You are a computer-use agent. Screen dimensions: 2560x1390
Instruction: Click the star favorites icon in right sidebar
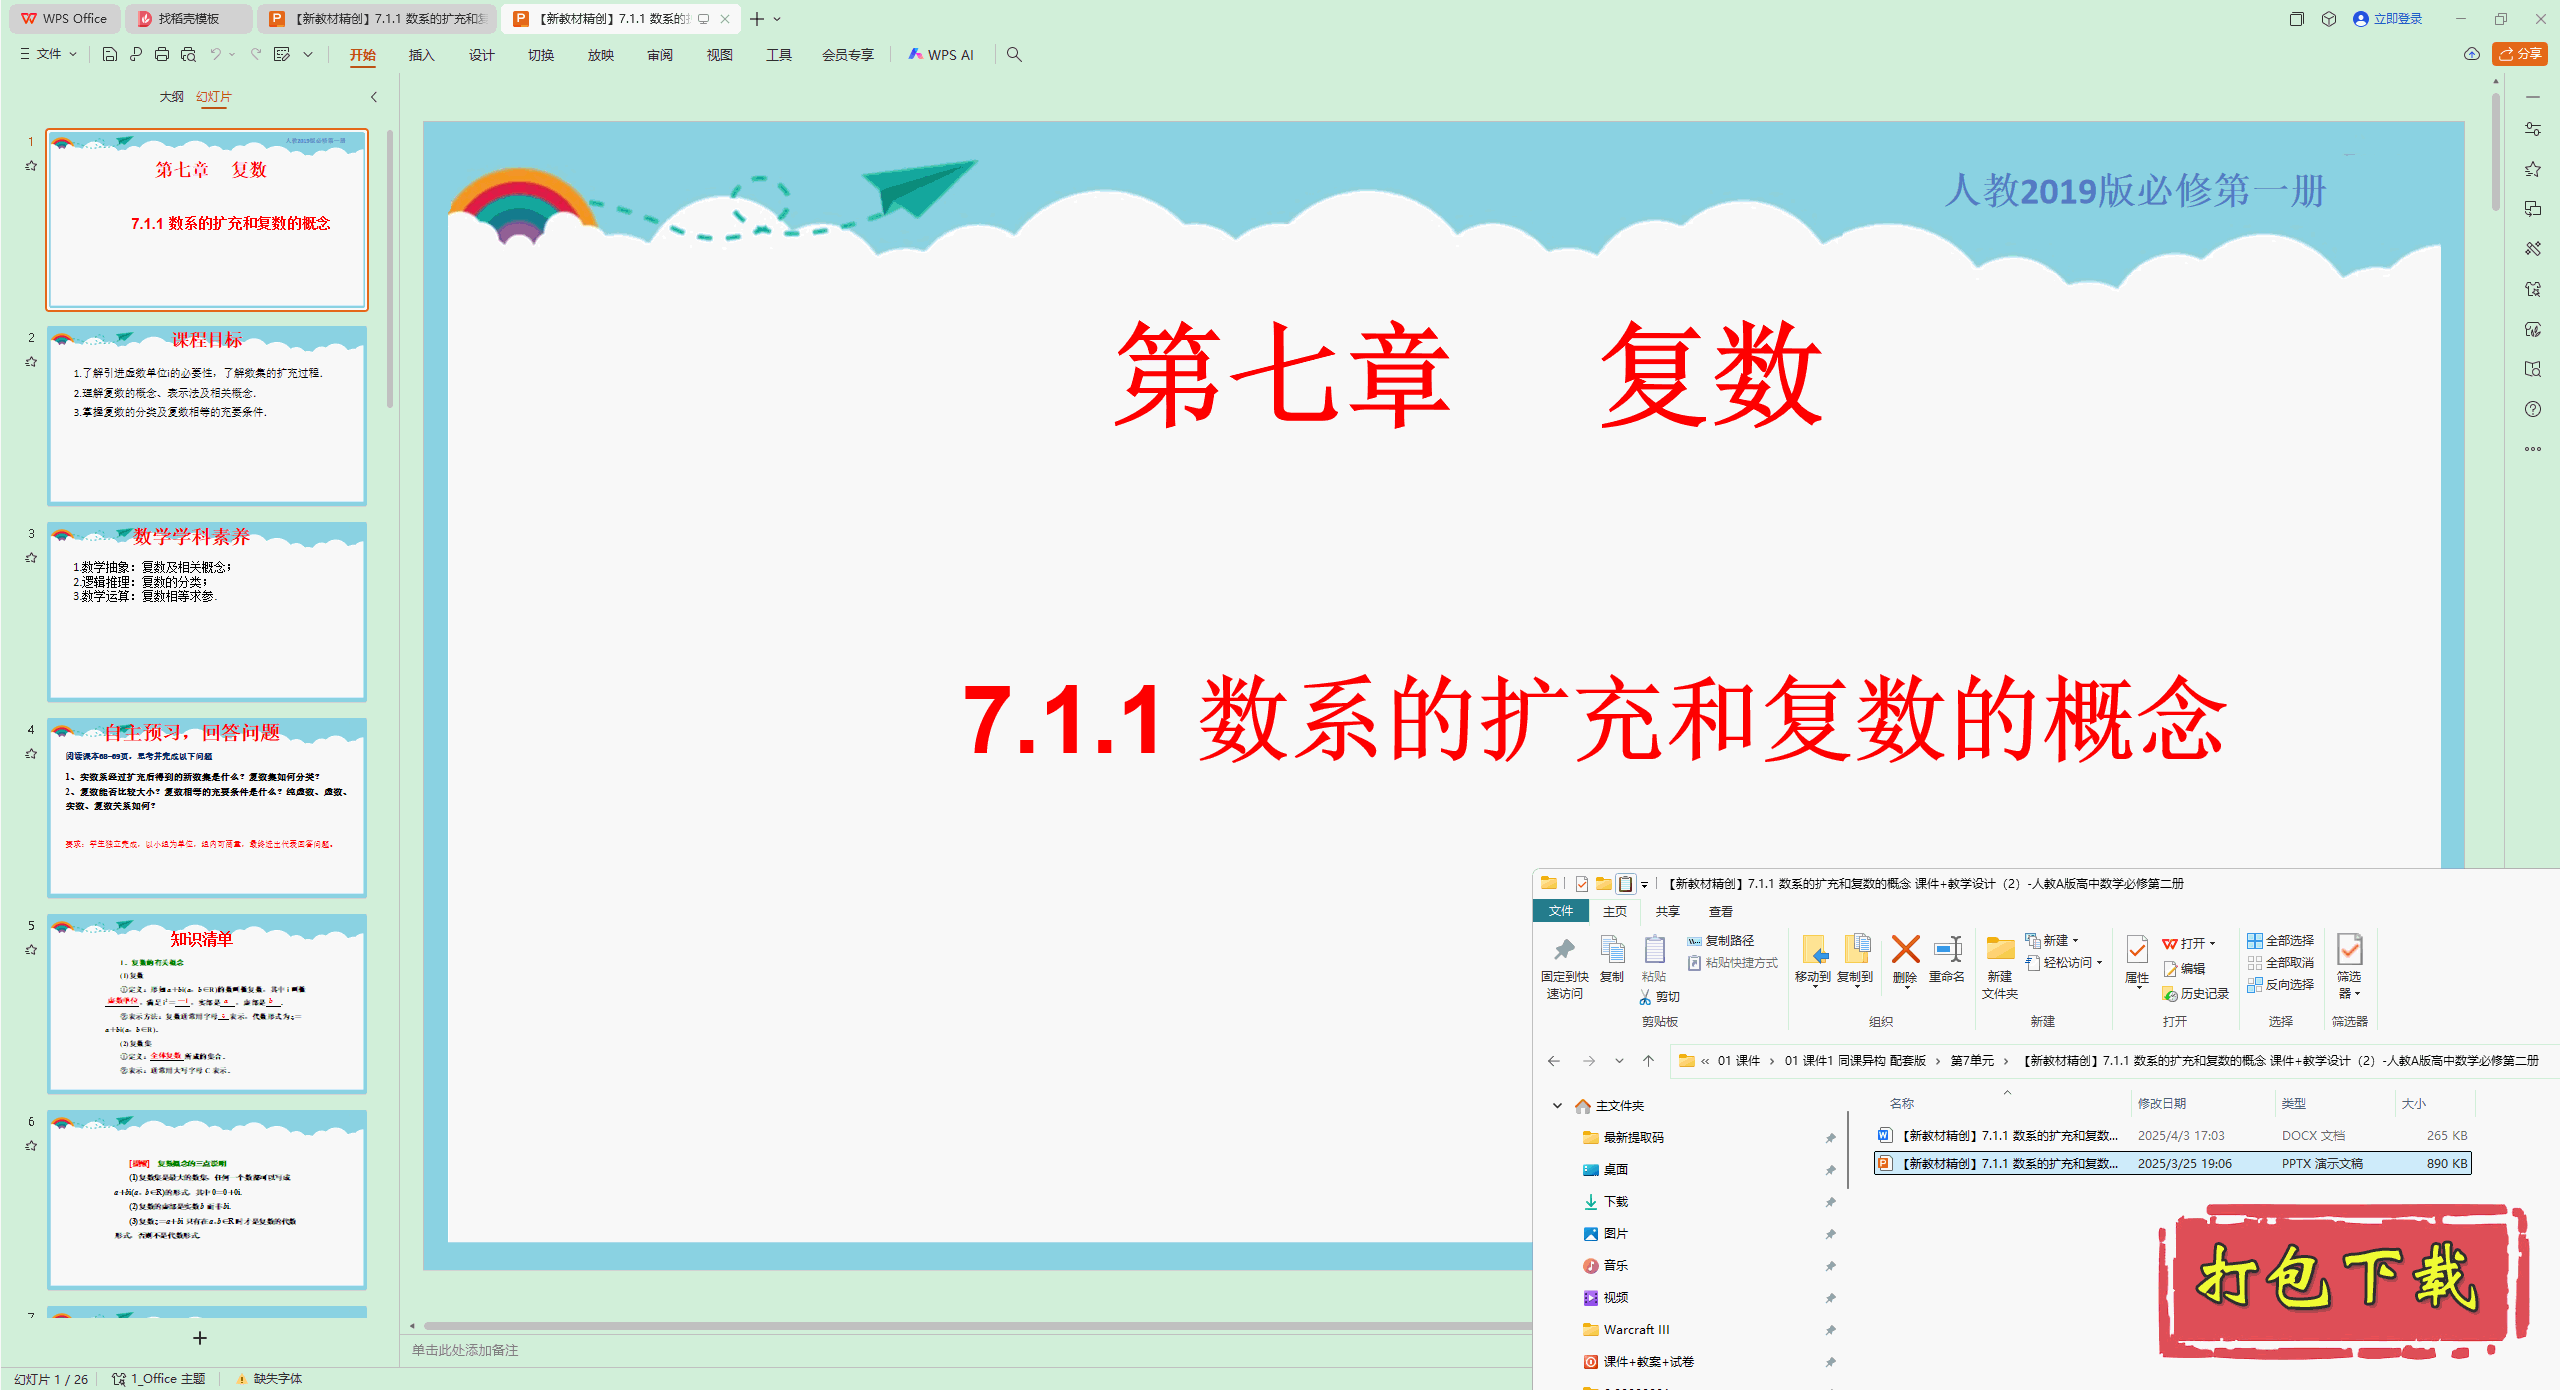tap(2534, 168)
